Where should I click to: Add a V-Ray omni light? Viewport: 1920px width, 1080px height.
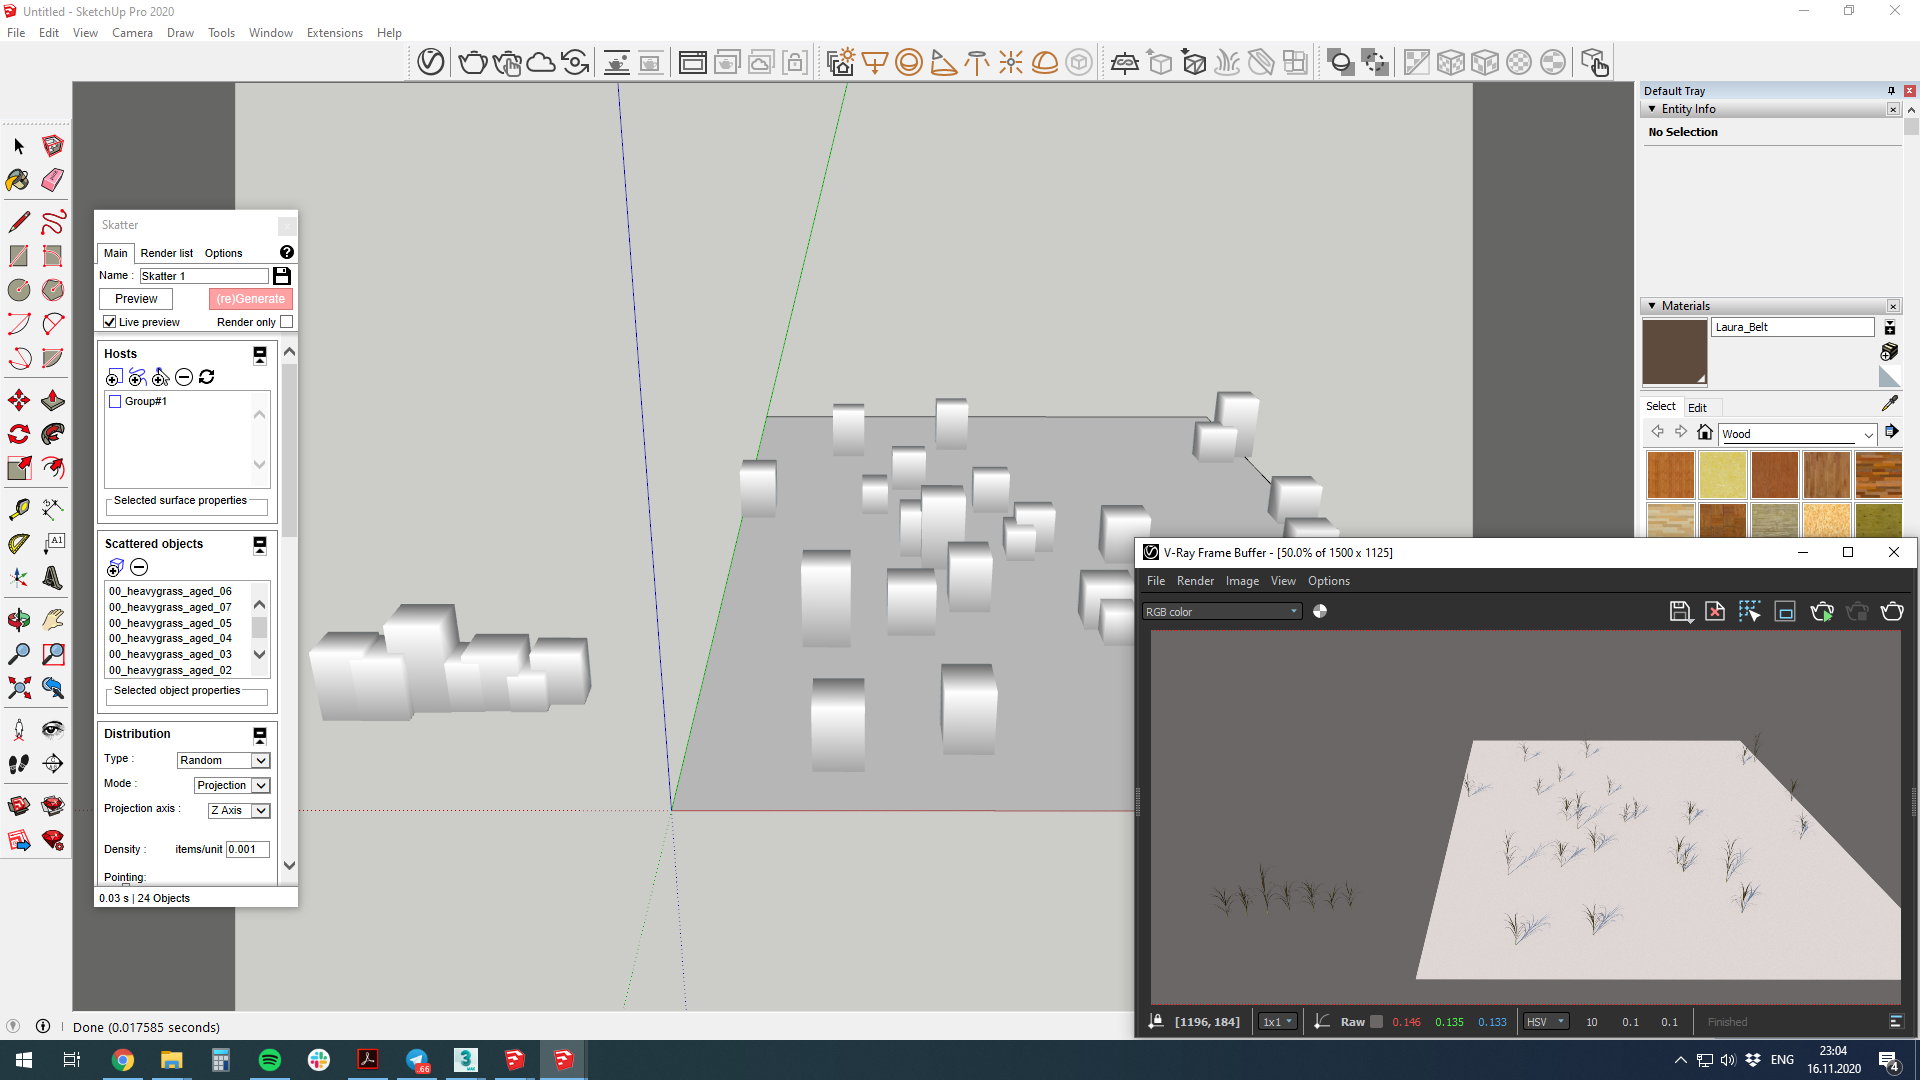pos(1011,62)
